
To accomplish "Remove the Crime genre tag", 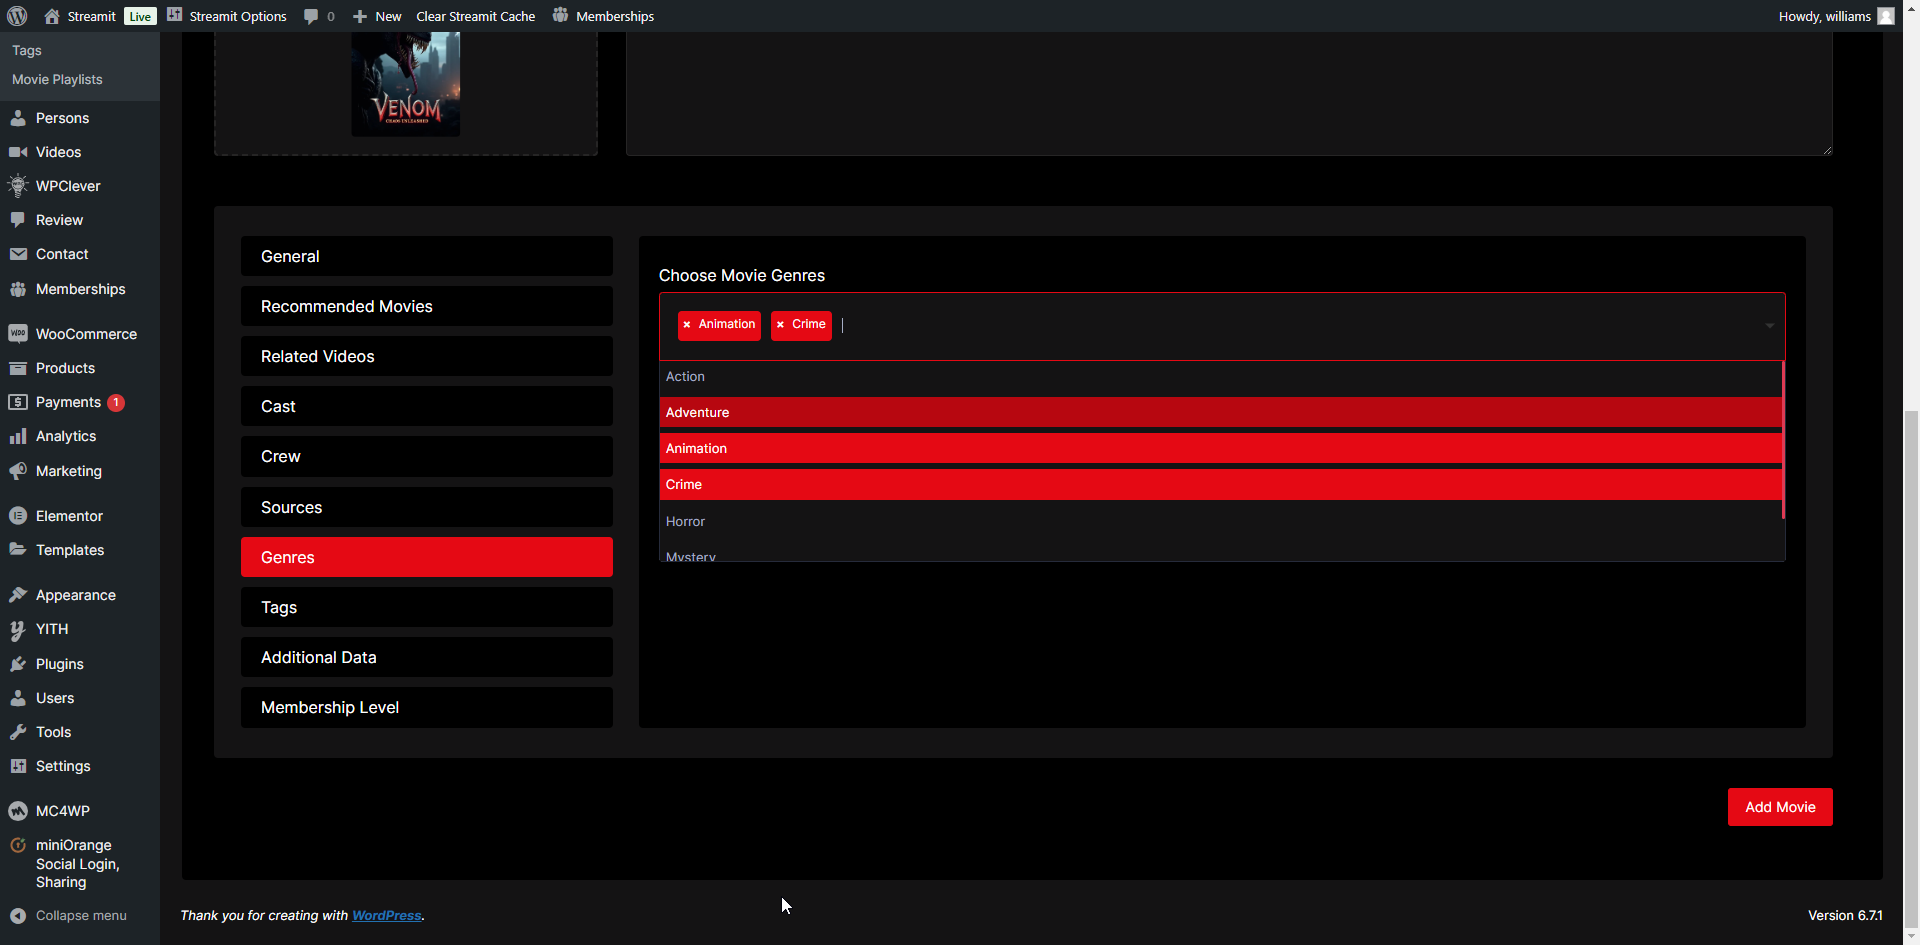I will point(780,325).
